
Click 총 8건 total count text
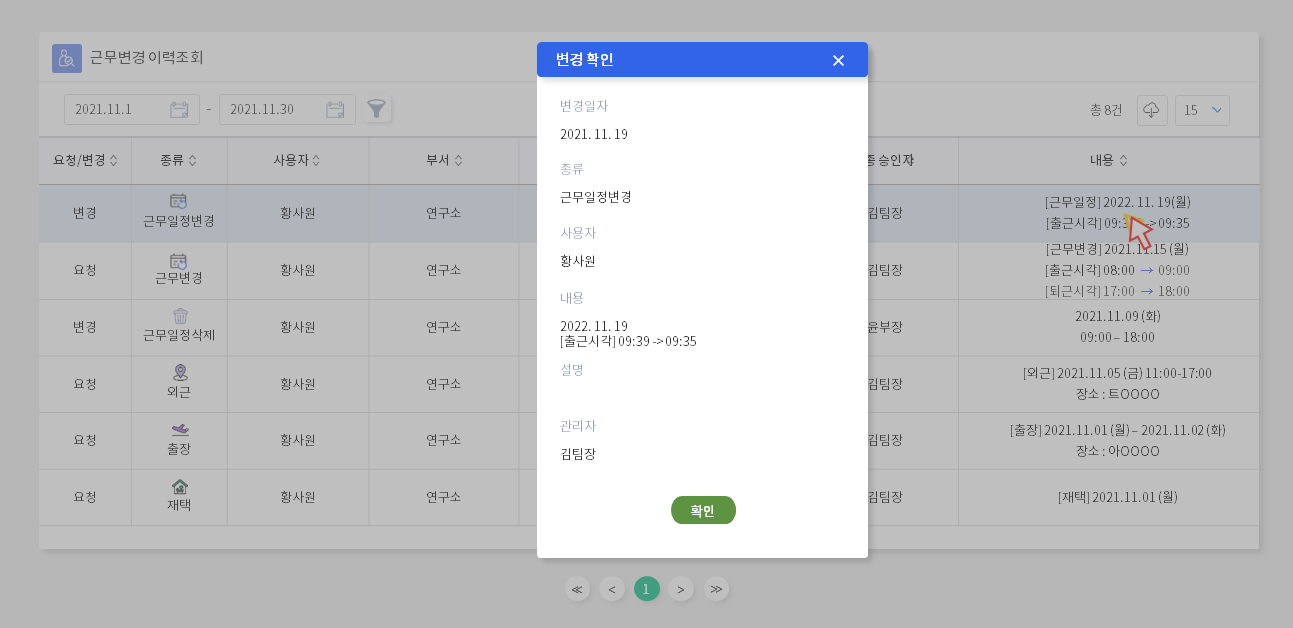click(x=1106, y=110)
